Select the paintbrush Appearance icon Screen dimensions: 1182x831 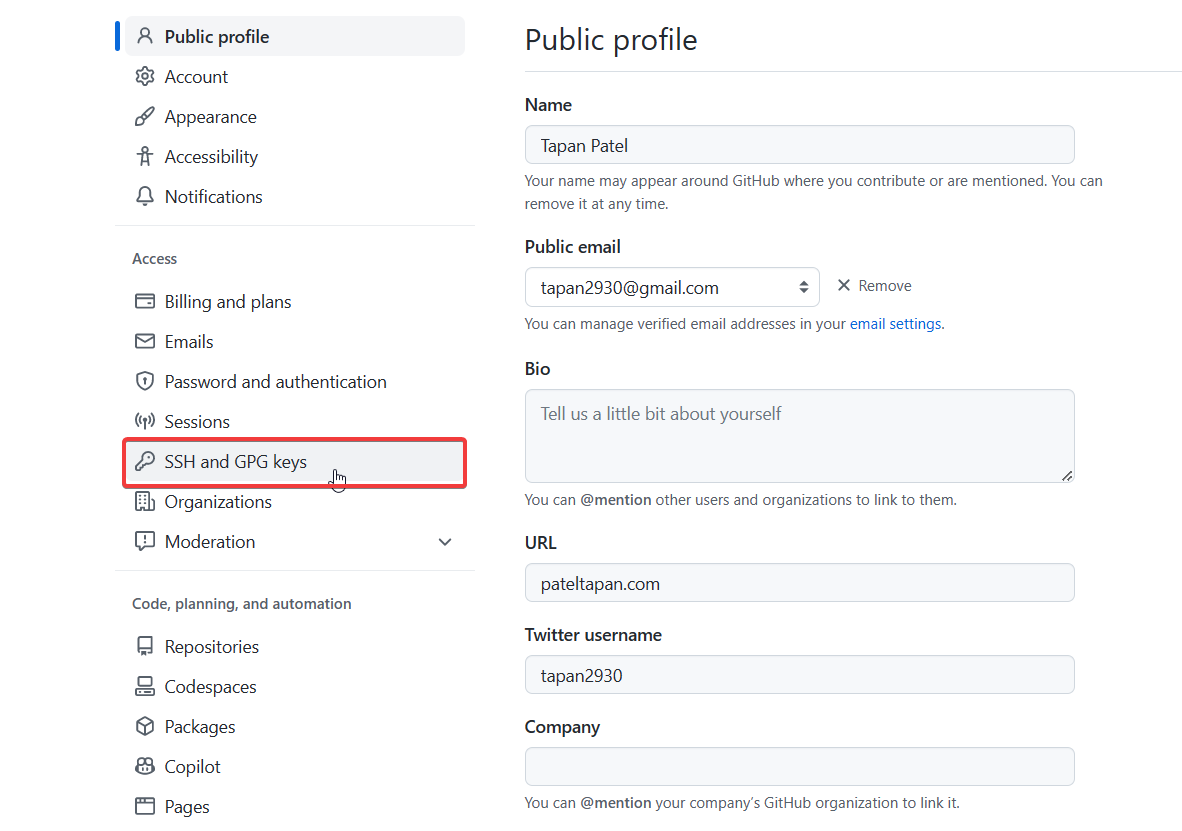pos(145,116)
